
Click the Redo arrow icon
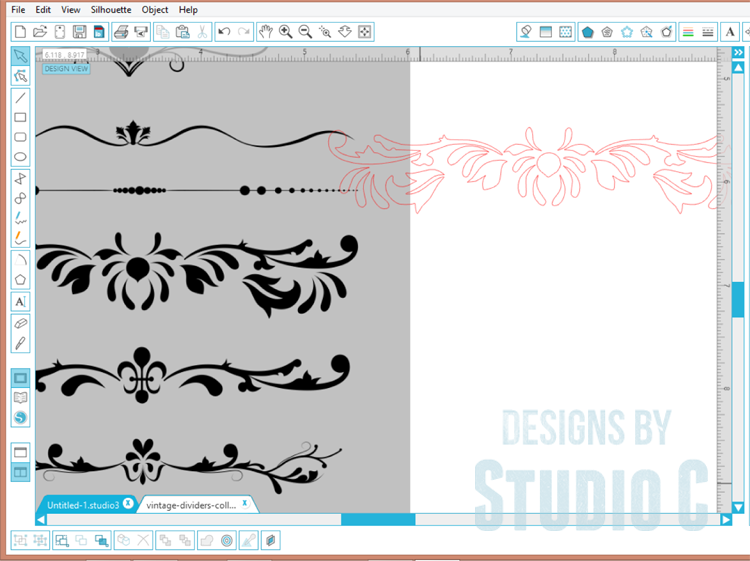tap(244, 32)
